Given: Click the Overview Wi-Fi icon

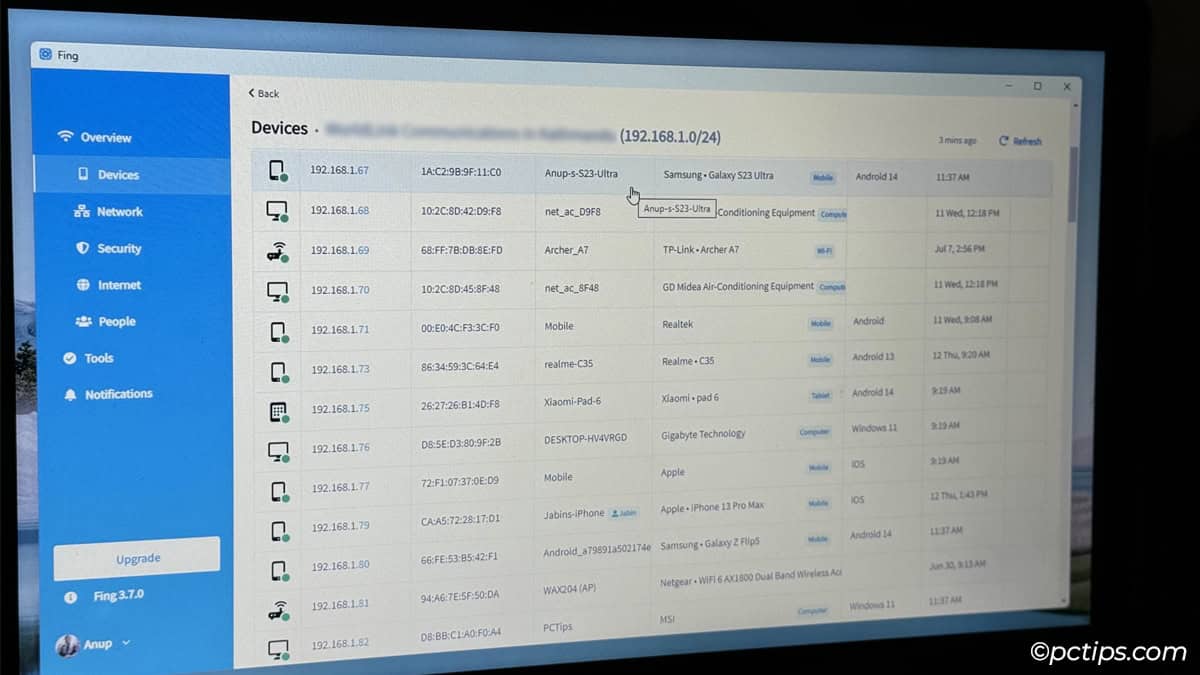Looking at the screenshot, I should pyautogui.click(x=65, y=137).
